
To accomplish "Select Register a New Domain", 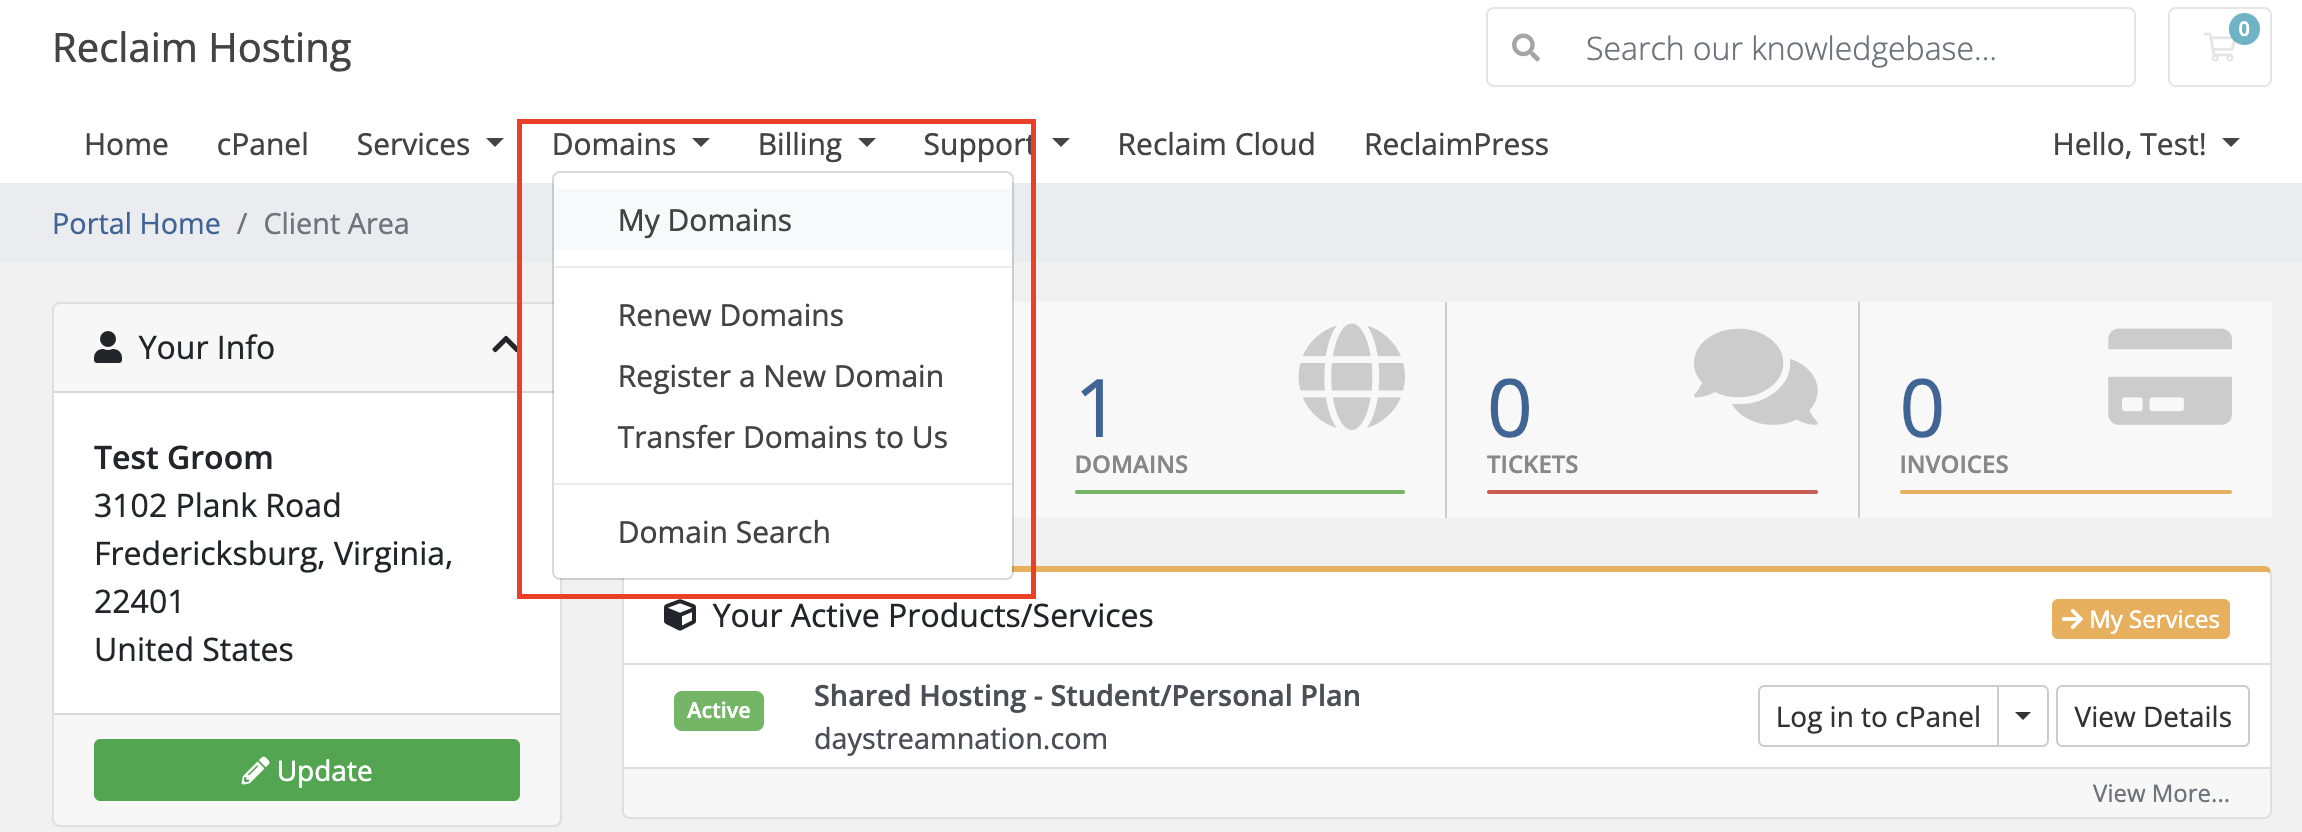I will tap(783, 376).
